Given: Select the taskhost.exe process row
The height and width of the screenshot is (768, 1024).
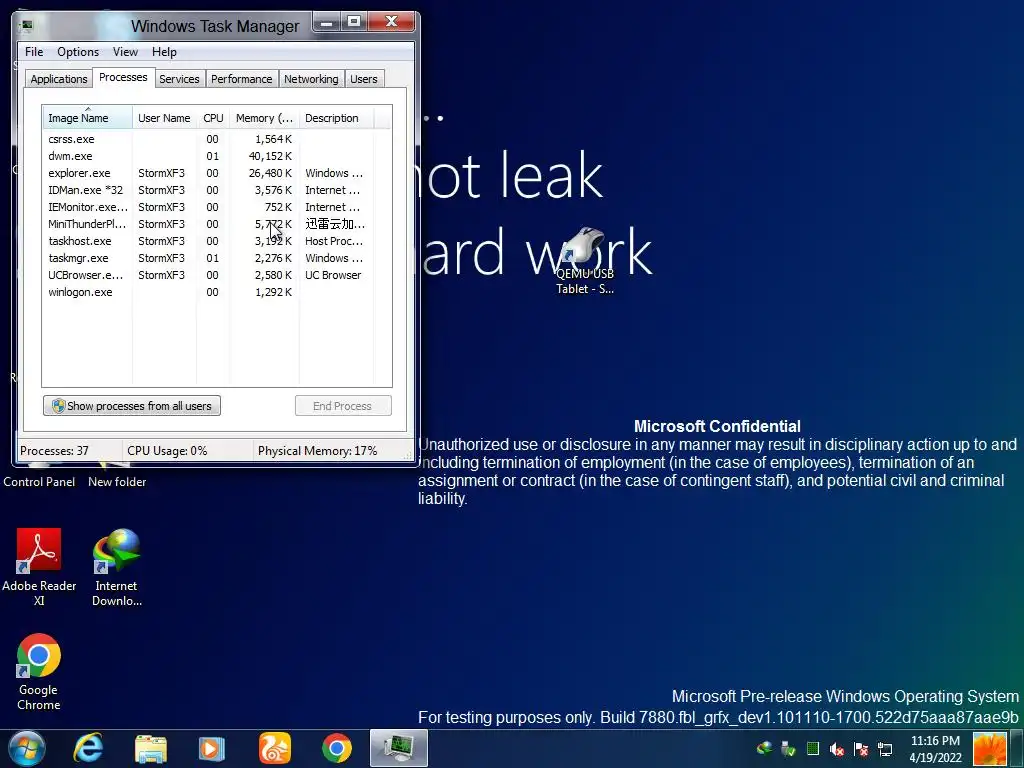Looking at the screenshot, I should [217, 241].
